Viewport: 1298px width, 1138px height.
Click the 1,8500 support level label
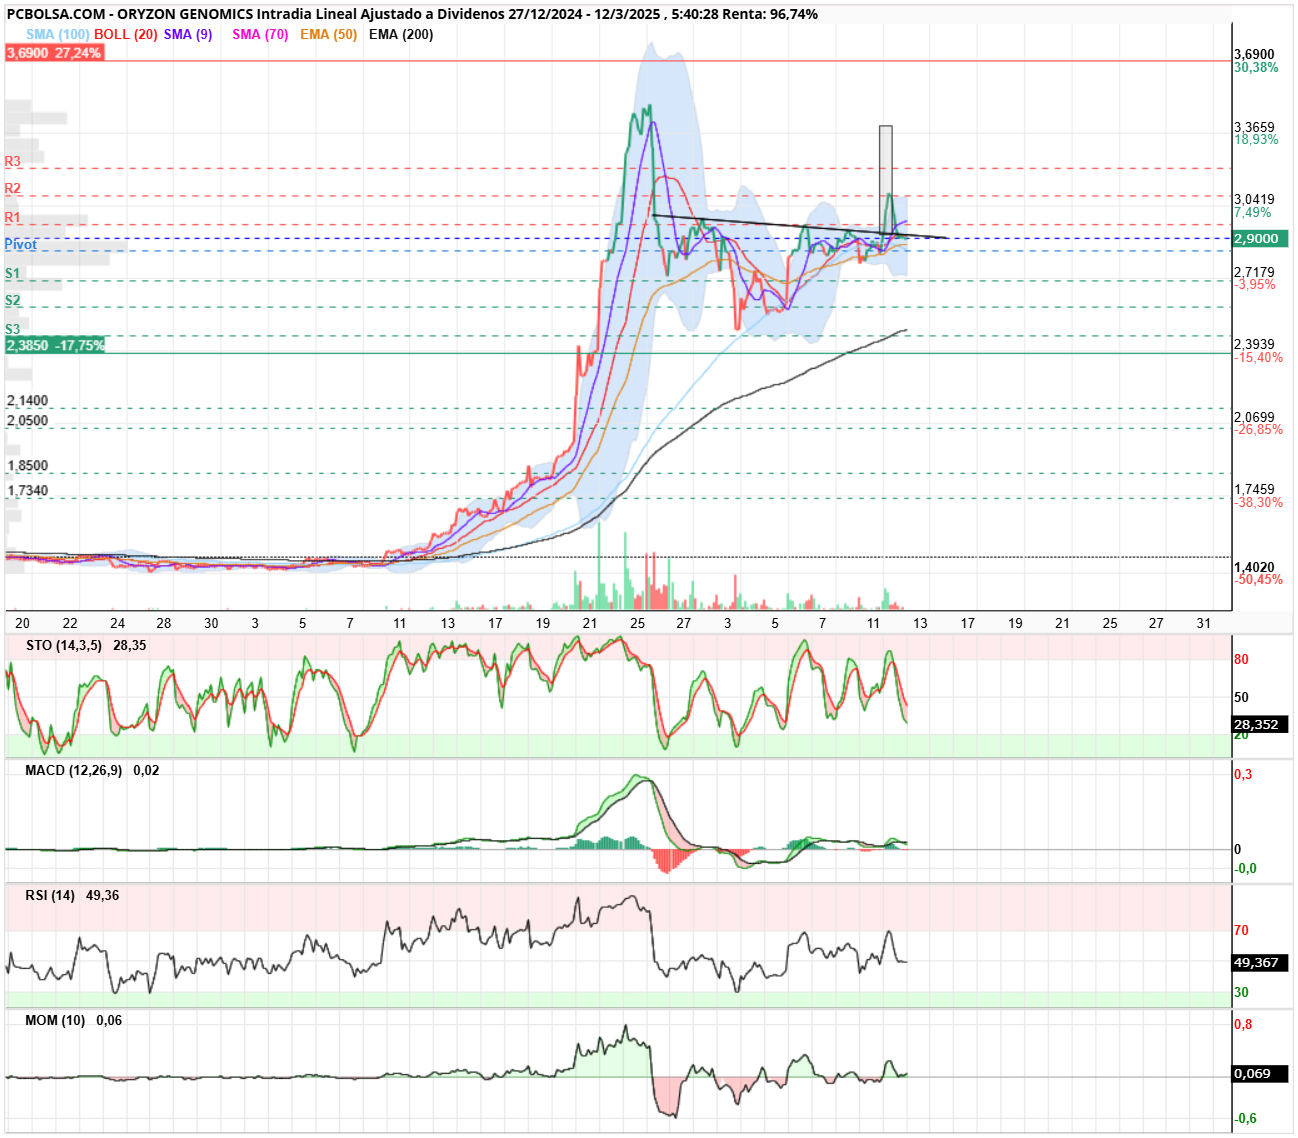pyautogui.click(x=28, y=466)
